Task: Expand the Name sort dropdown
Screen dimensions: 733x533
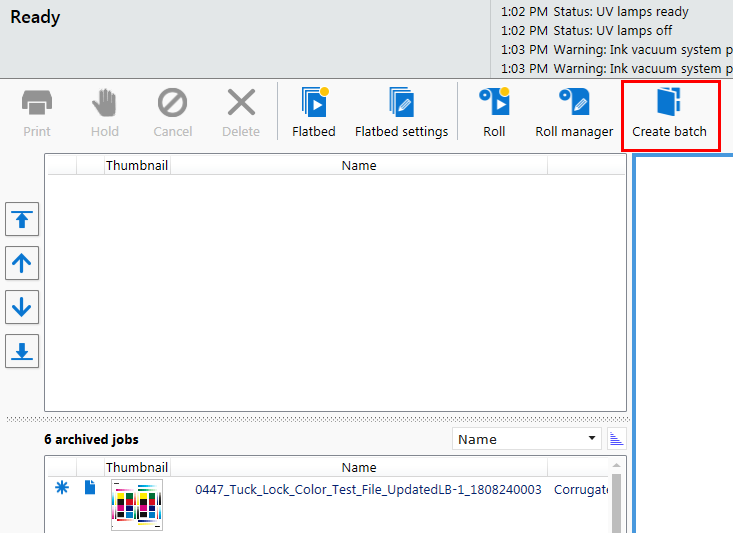Action: (x=593, y=439)
